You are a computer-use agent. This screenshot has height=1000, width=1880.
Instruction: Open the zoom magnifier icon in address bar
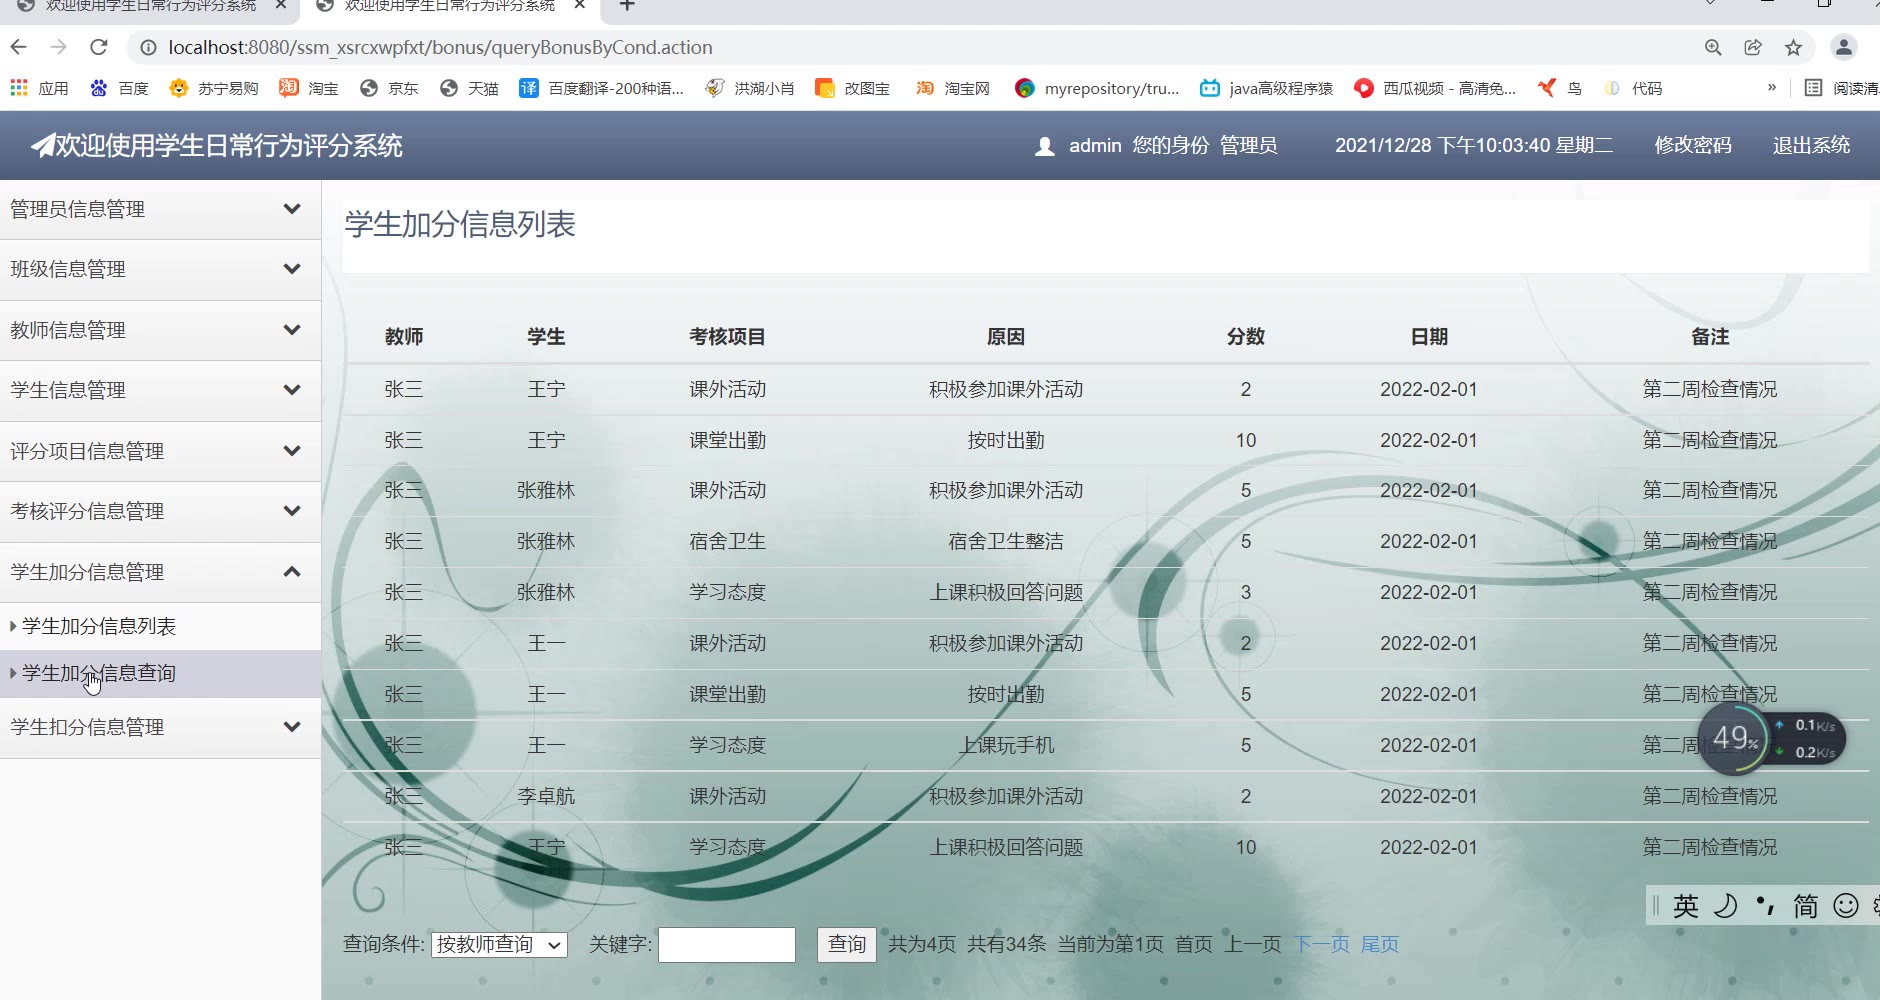click(x=1713, y=47)
